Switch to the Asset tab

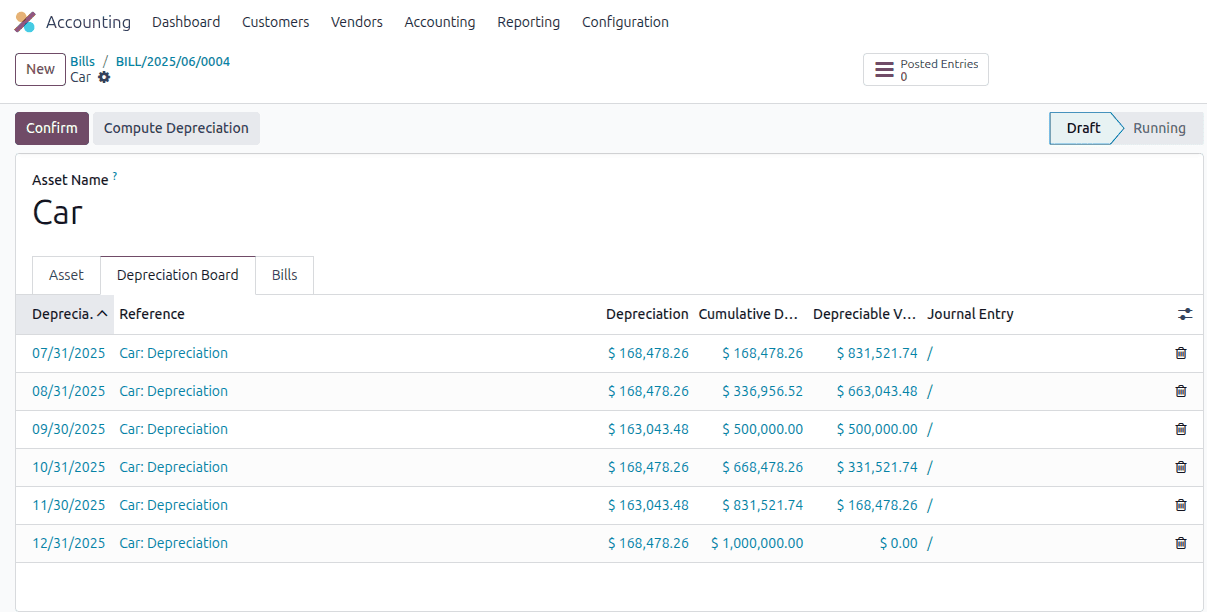[x=66, y=274]
